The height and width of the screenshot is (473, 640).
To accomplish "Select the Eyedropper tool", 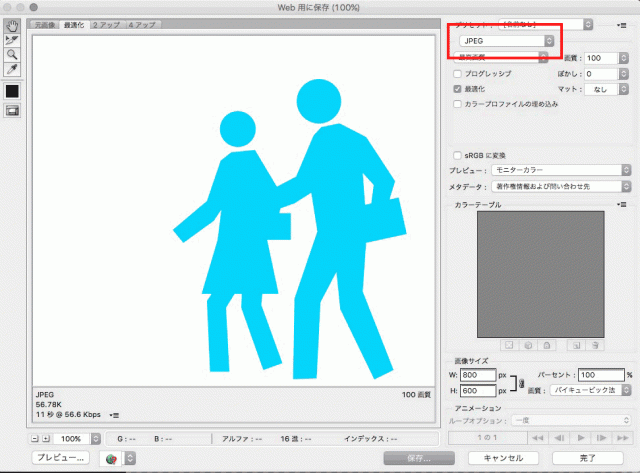I will (12, 69).
